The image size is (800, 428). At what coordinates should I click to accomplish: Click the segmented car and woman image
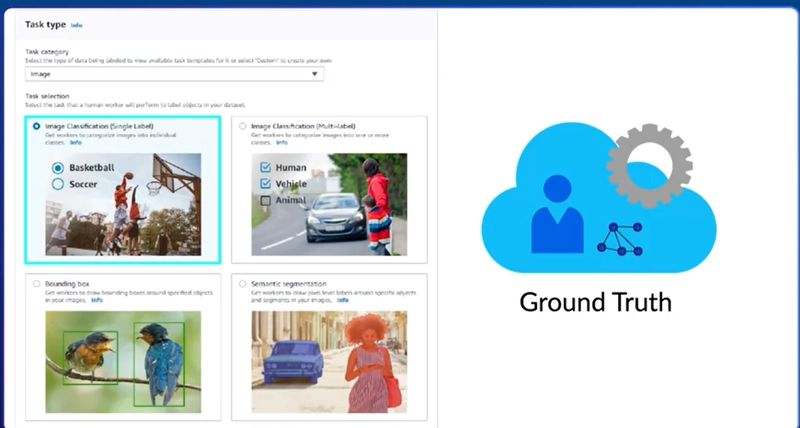click(x=329, y=362)
